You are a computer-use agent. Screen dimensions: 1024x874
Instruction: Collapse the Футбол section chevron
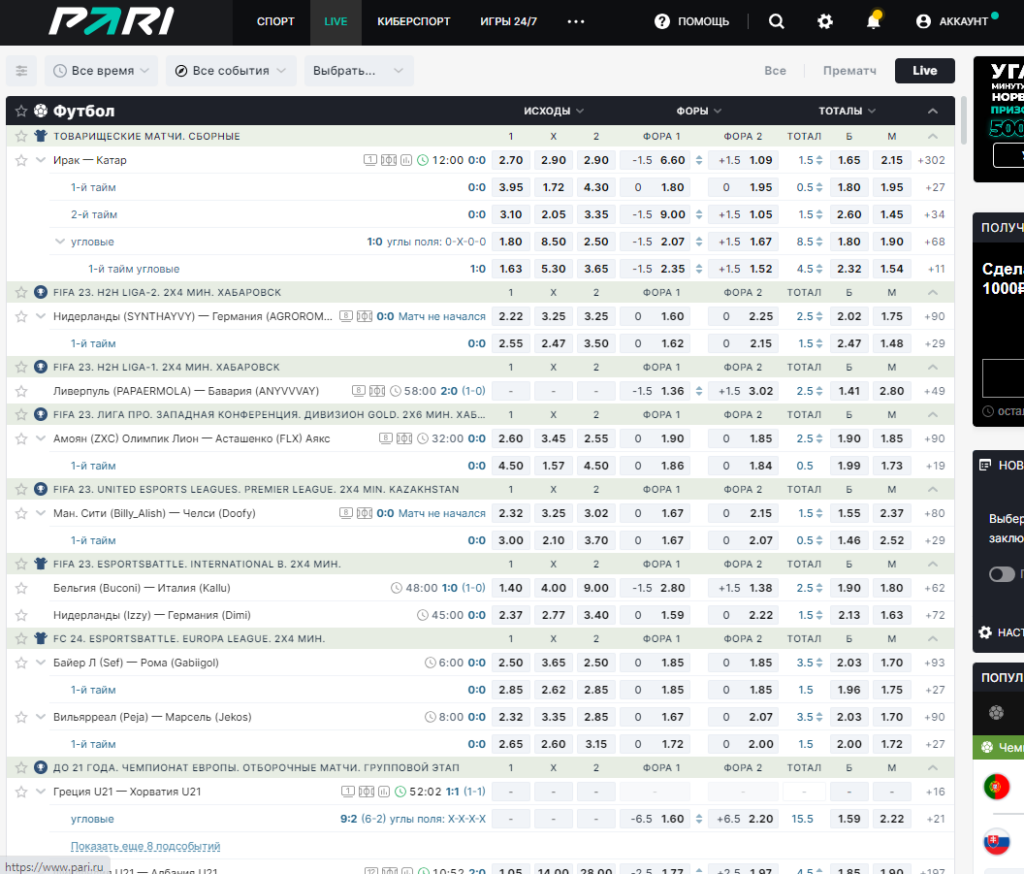click(x=933, y=111)
